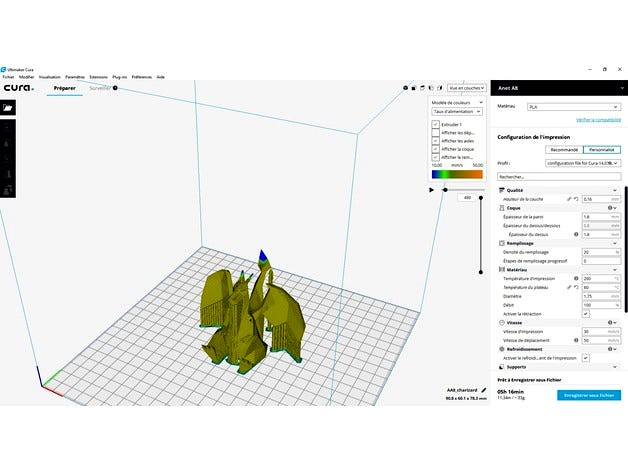The height and width of the screenshot is (472, 628).
Task: Select the Rotate tool in left toolbar
Action: [7, 160]
